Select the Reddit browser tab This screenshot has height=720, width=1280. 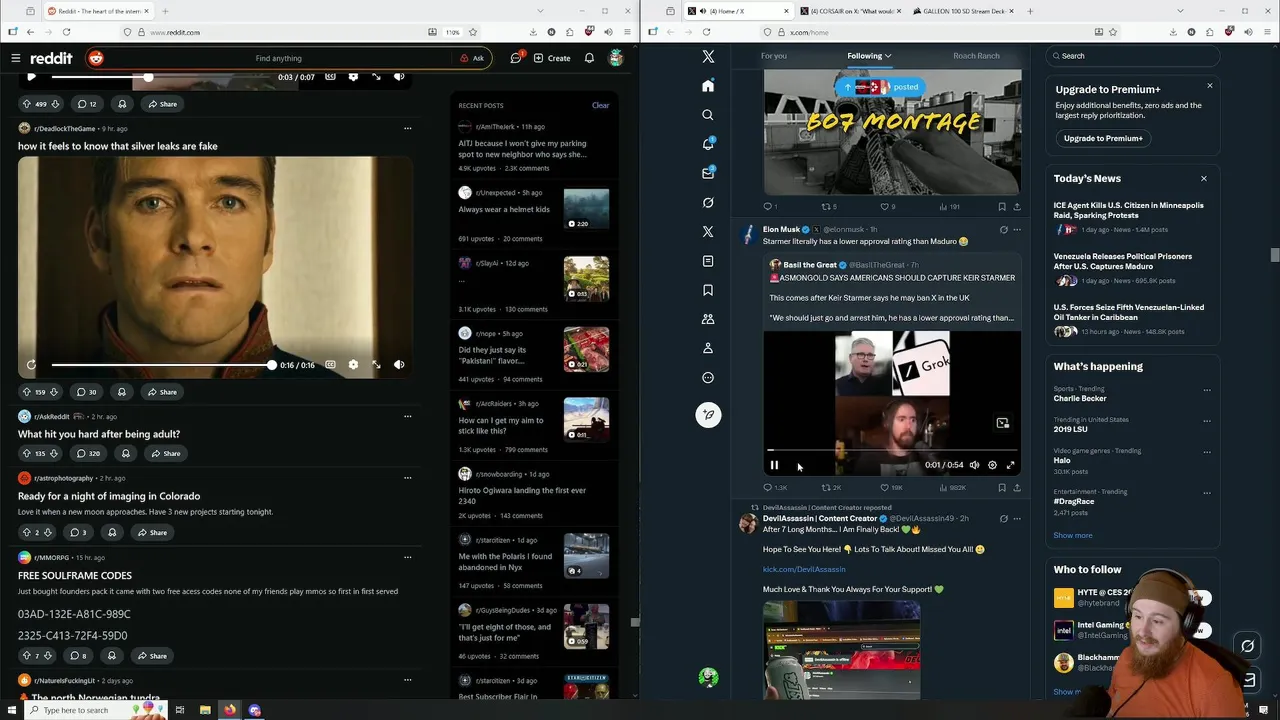[97, 11]
